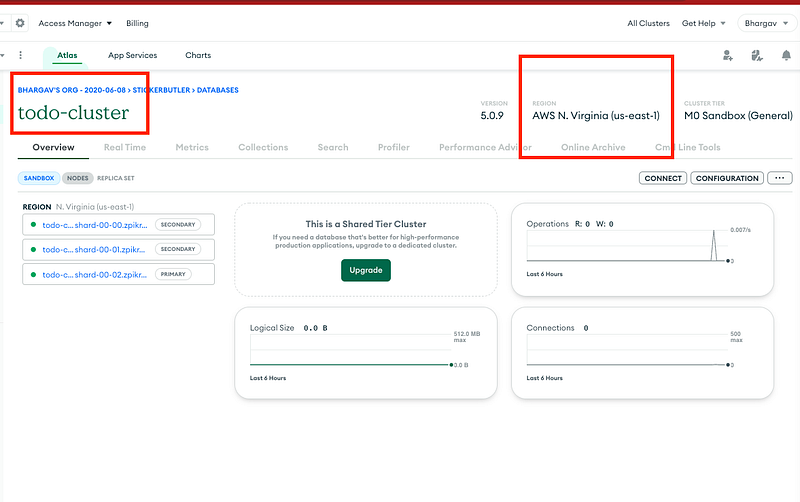This screenshot has height=502, width=800.
Task: Click the NODES badge
Action: [78, 178]
